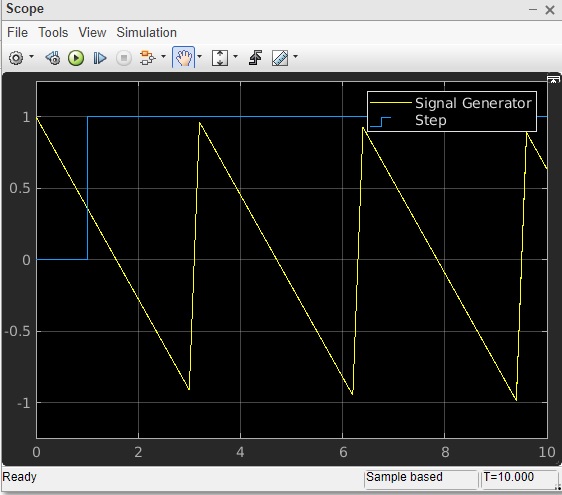Open the Tools menu
562x495 pixels.
pyautogui.click(x=53, y=33)
